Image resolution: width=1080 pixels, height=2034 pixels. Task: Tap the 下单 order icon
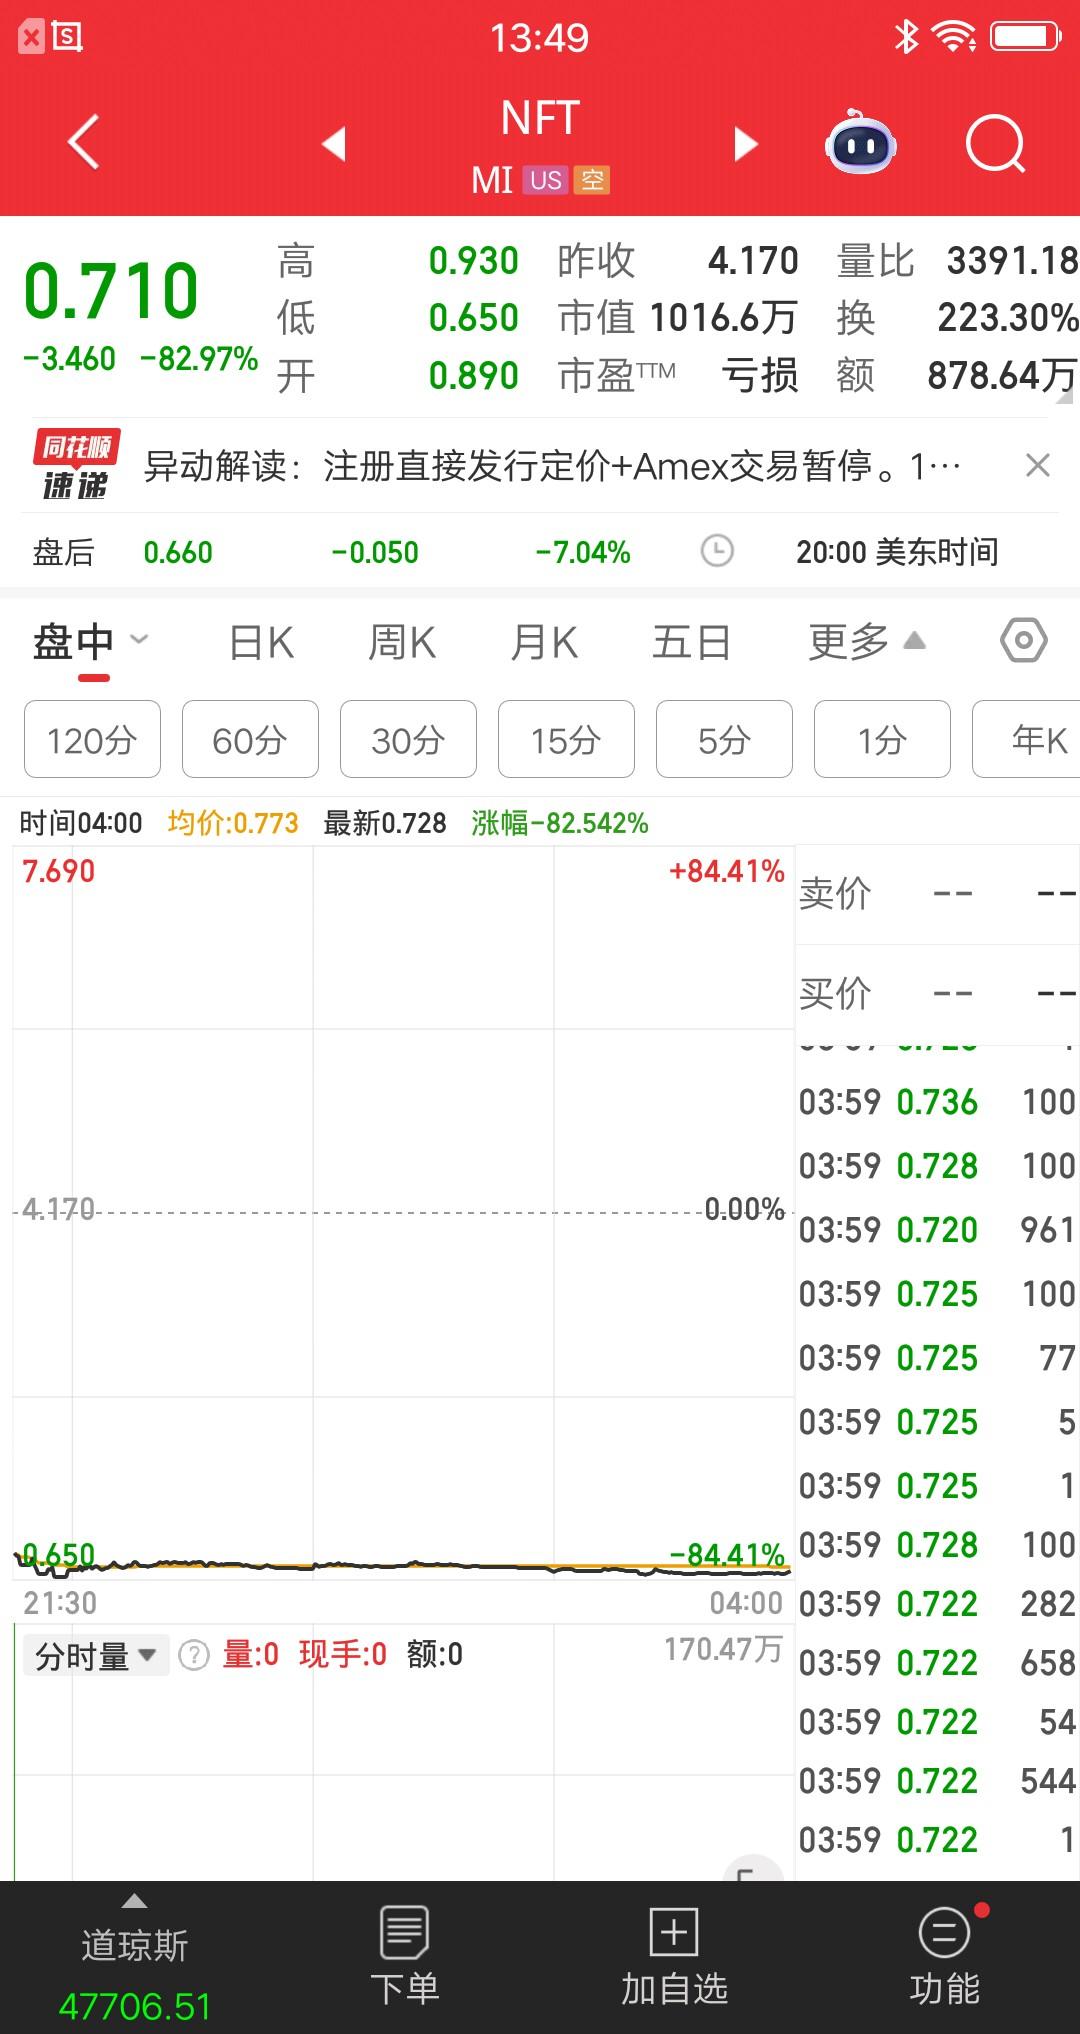click(404, 1932)
